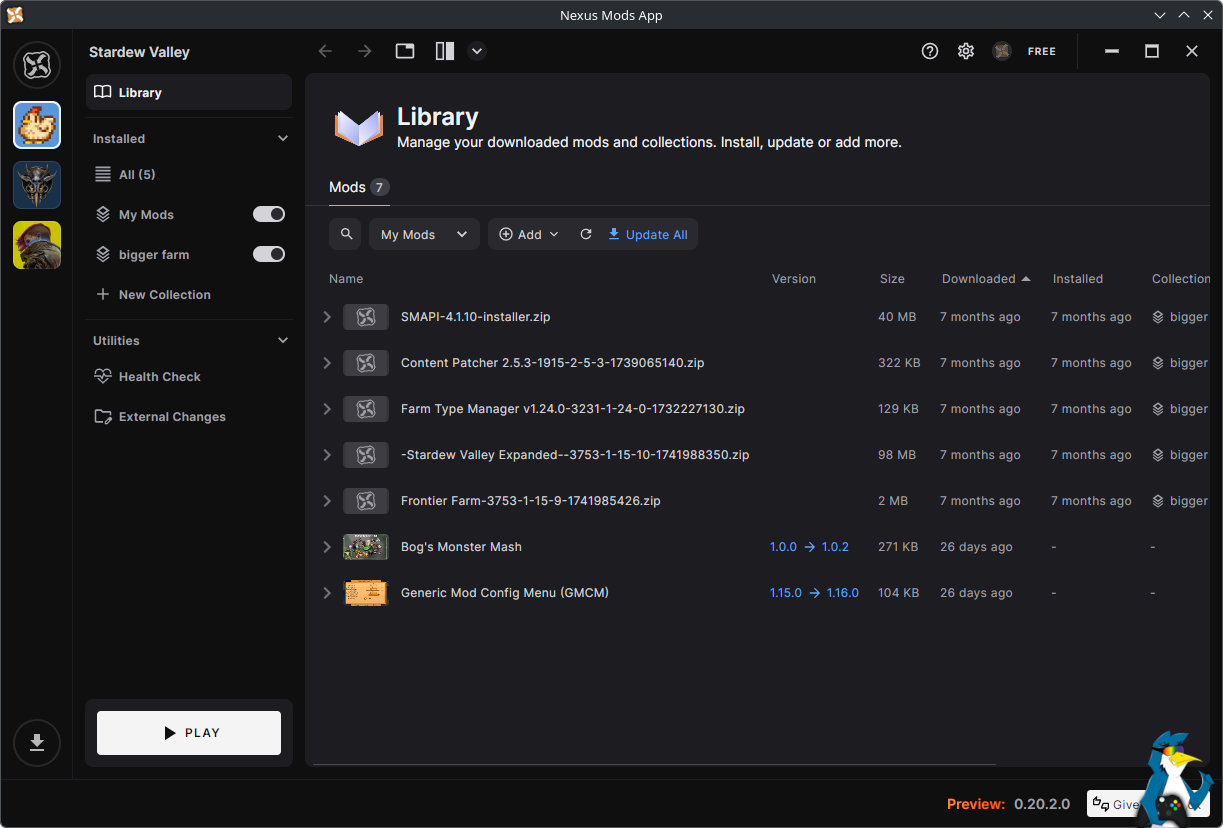This screenshot has width=1223, height=828.
Task: Expand the SMAPI-4.1.10-installer.zip row
Action: pos(327,317)
